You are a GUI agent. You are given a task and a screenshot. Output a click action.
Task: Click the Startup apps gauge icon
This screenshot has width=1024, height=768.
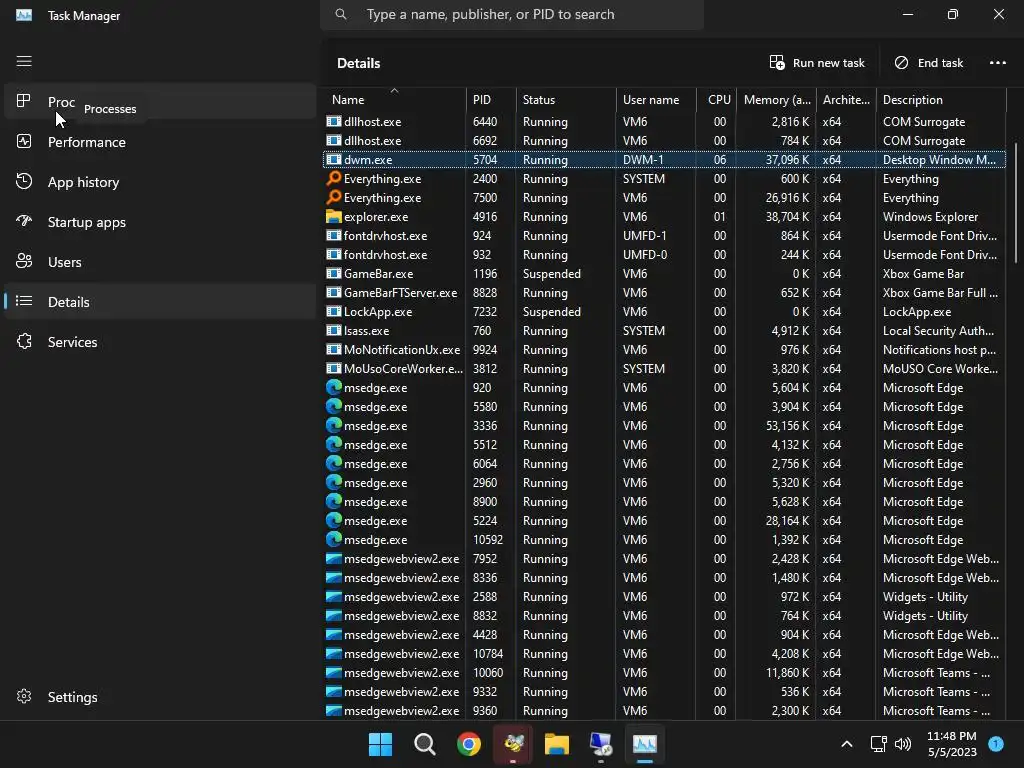point(24,221)
